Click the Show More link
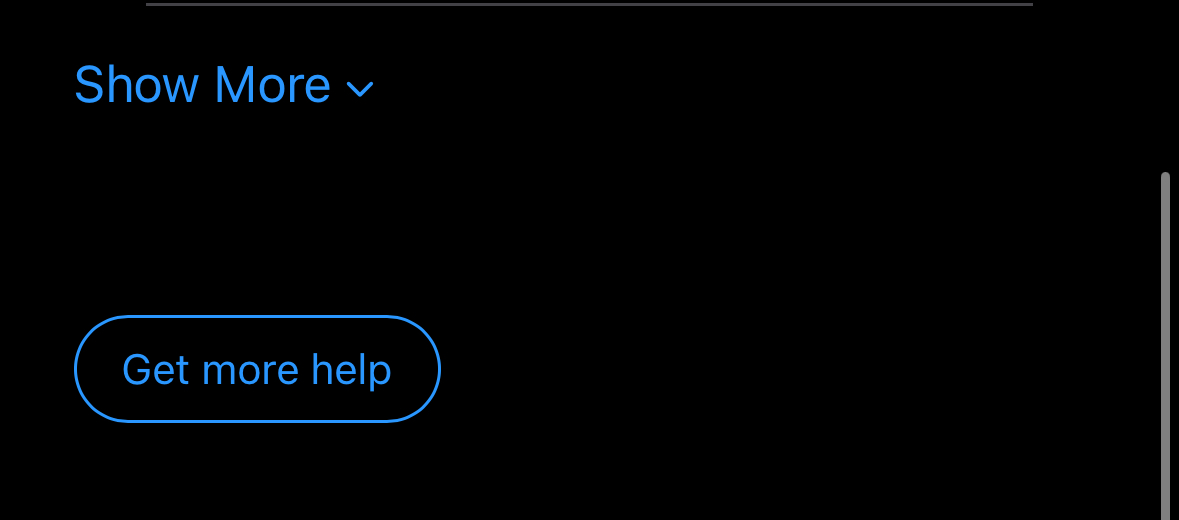 coord(202,86)
